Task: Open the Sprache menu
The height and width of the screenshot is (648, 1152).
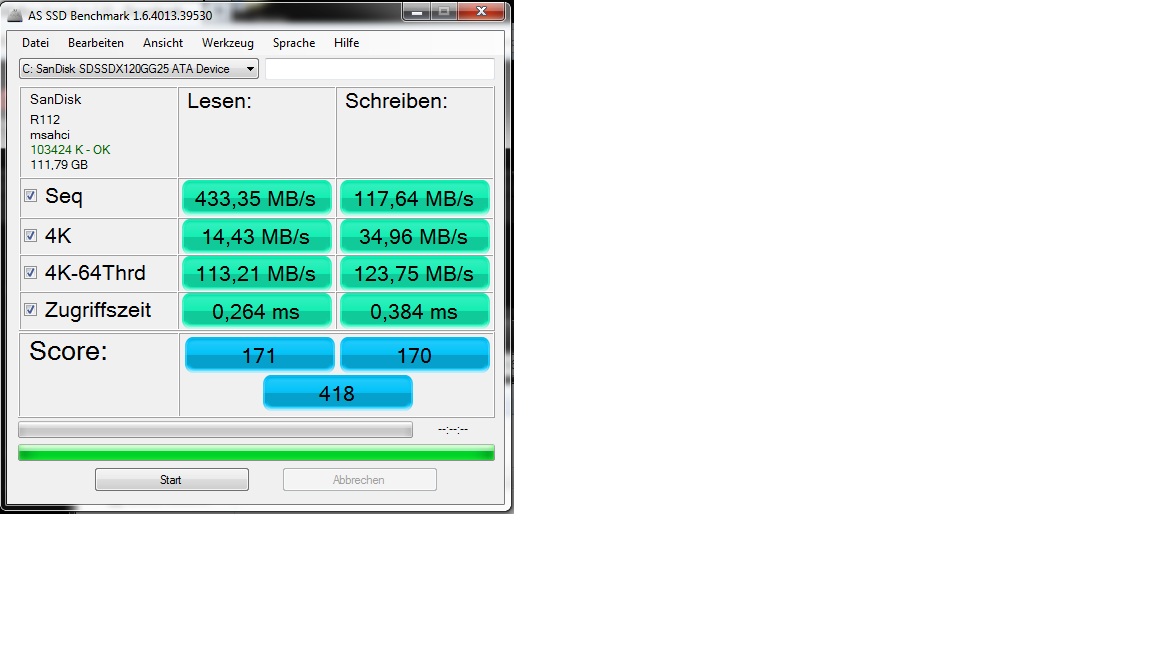Action: click(x=294, y=43)
